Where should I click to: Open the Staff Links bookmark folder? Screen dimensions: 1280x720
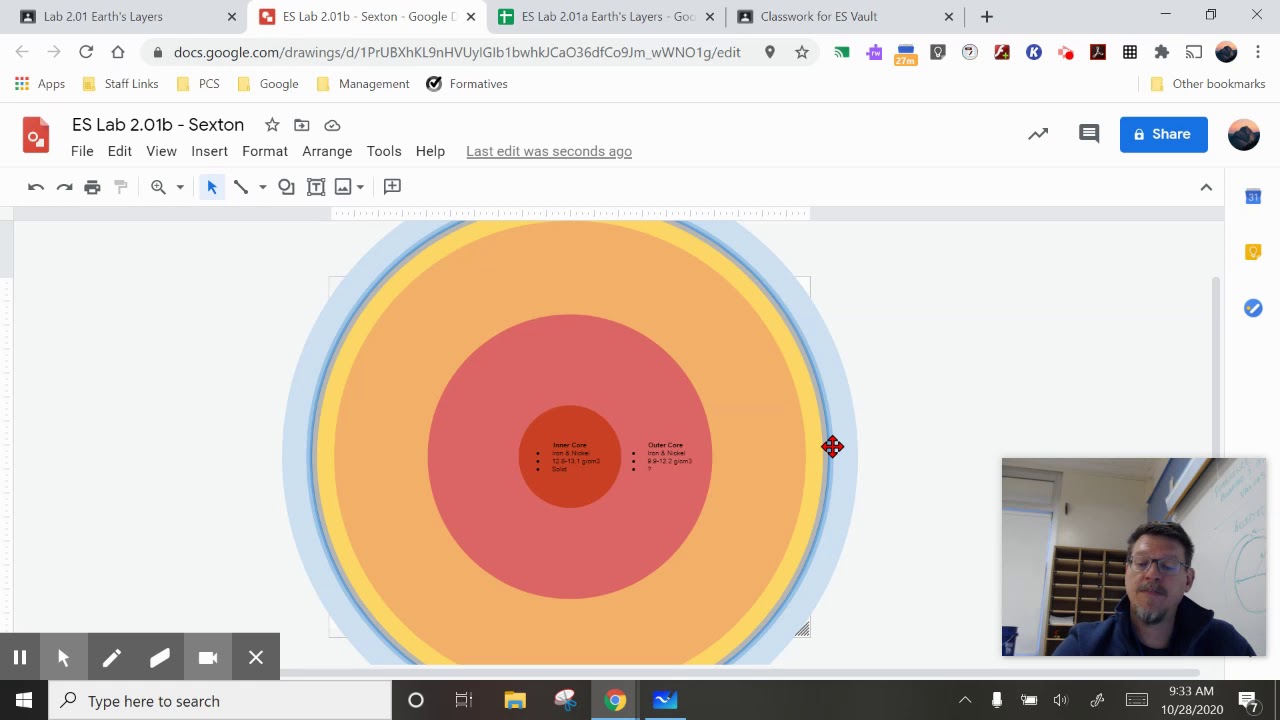click(120, 84)
